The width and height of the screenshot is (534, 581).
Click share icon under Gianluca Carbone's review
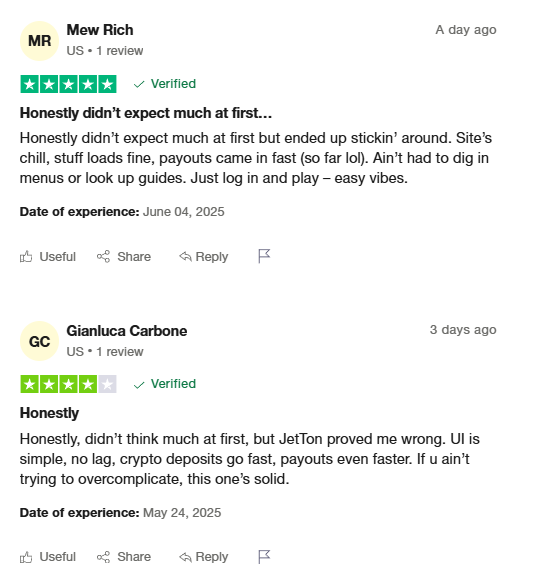(103, 557)
